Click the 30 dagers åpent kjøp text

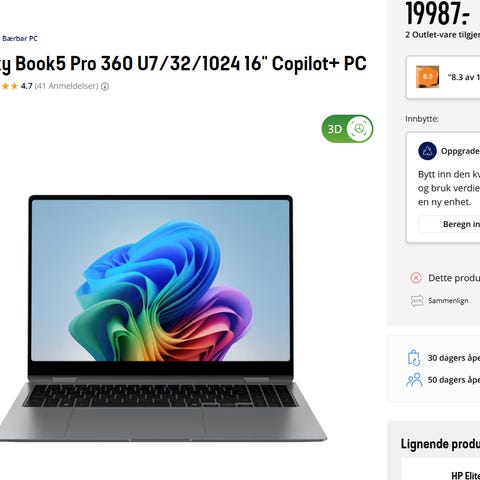click(x=454, y=358)
